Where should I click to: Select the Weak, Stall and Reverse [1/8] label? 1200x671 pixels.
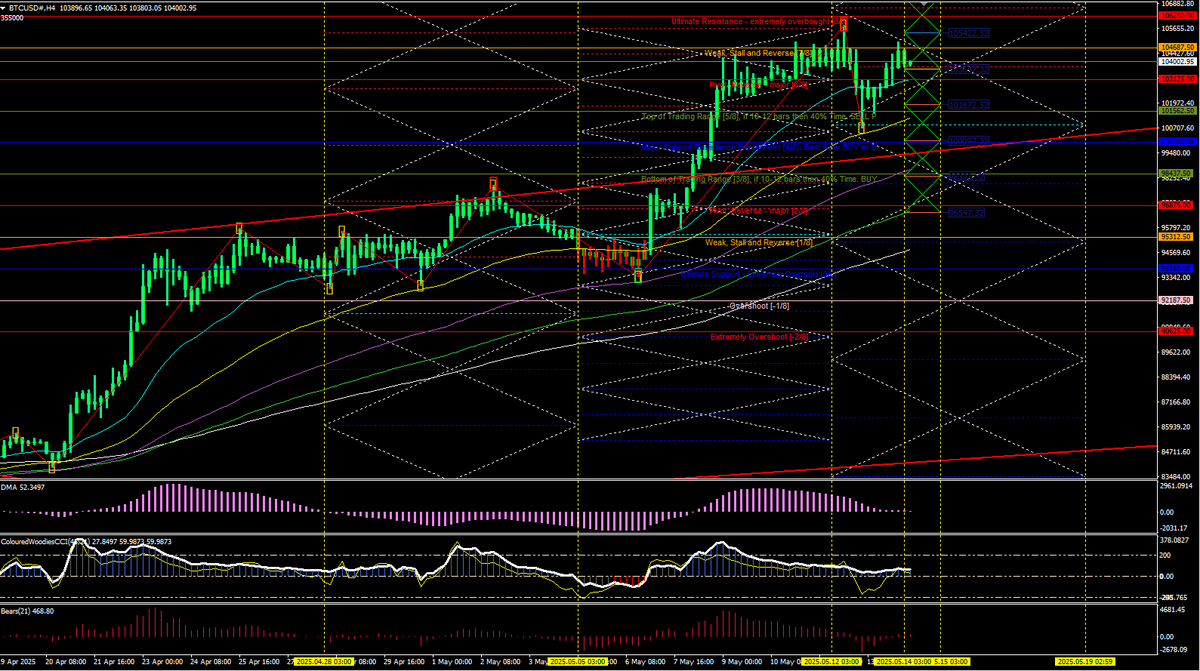pyautogui.click(x=758, y=242)
